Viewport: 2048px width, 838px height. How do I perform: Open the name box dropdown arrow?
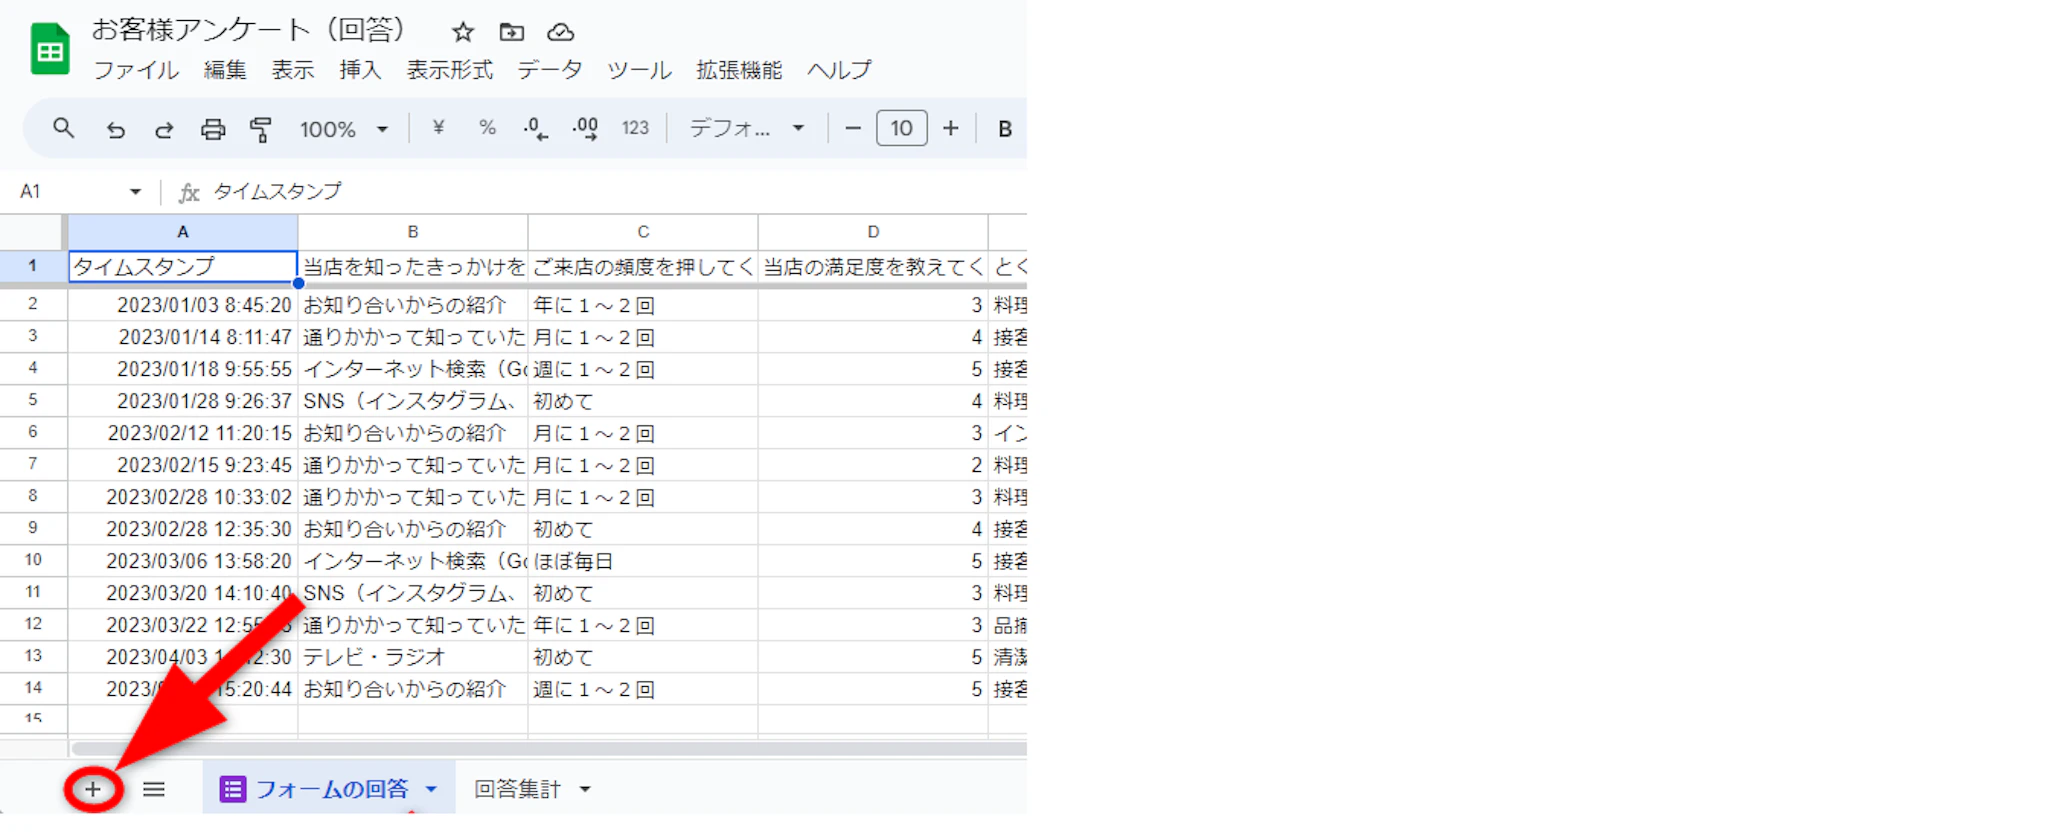pos(135,192)
